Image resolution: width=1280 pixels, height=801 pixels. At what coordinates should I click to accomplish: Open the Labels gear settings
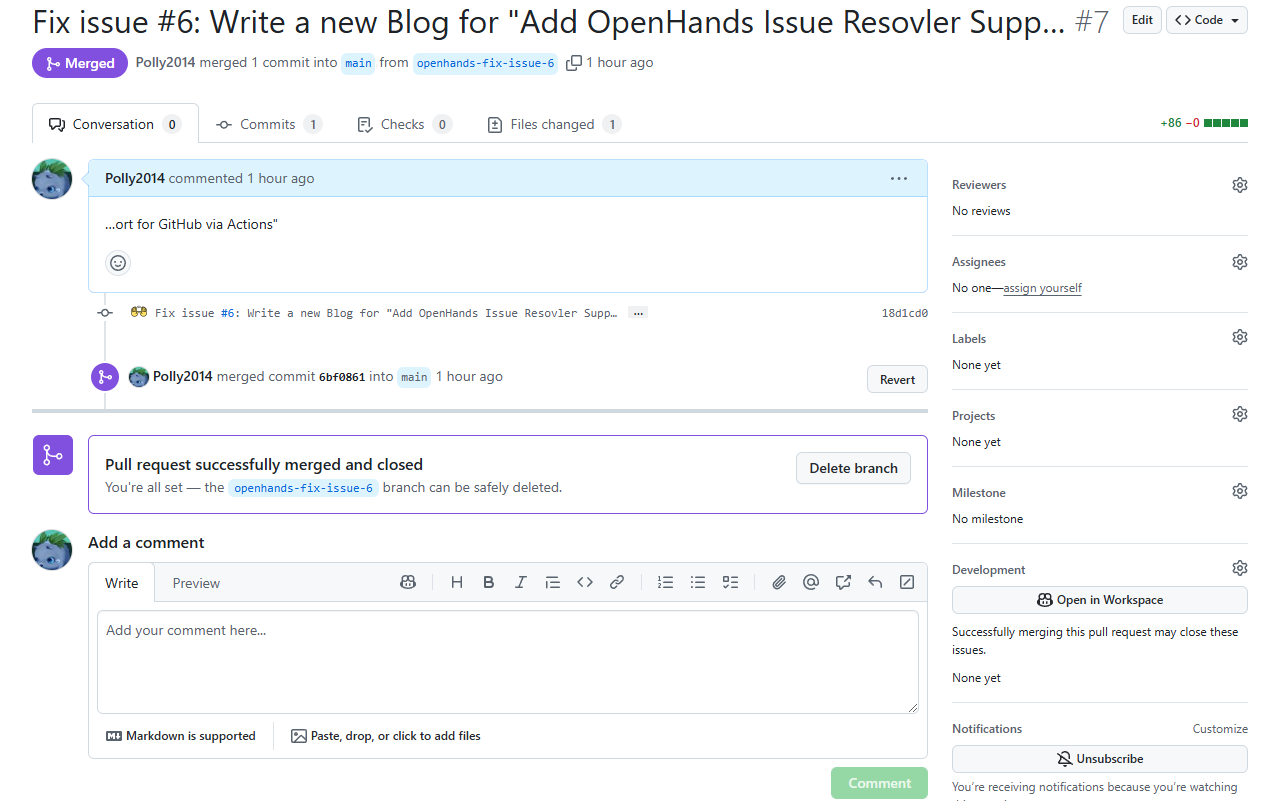(1240, 337)
